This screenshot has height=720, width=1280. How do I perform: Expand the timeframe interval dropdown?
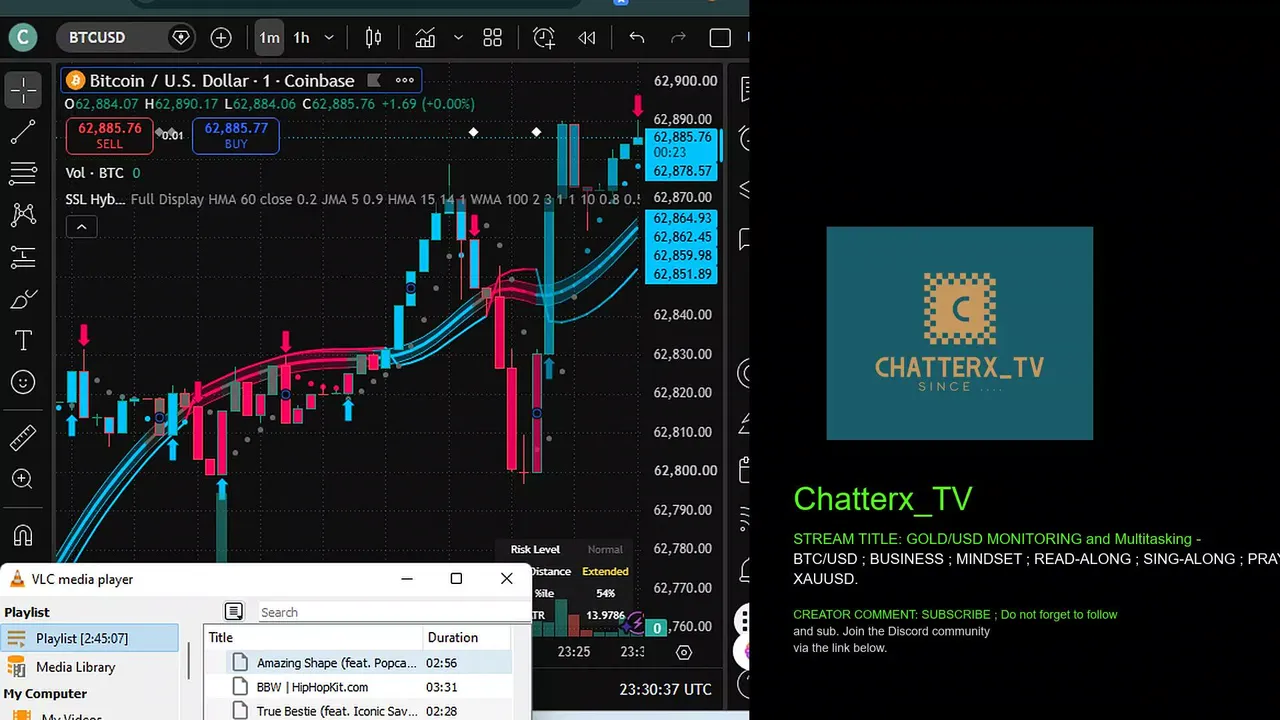[329, 38]
